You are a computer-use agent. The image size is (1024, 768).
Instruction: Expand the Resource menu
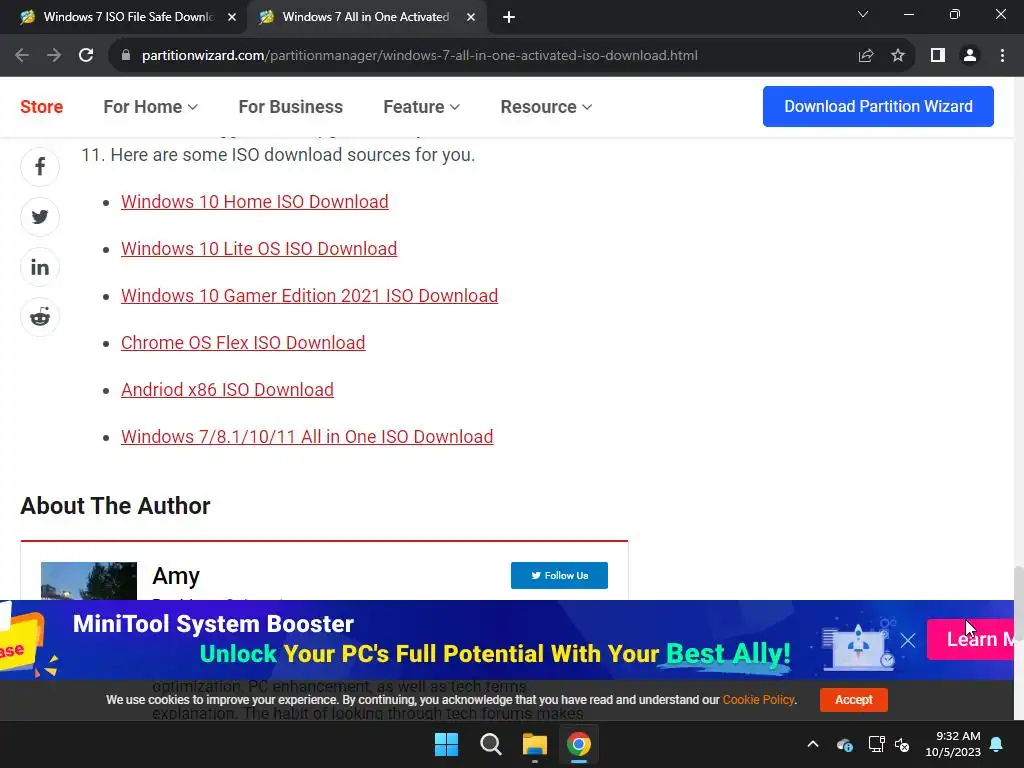pyautogui.click(x=546, y=106)
